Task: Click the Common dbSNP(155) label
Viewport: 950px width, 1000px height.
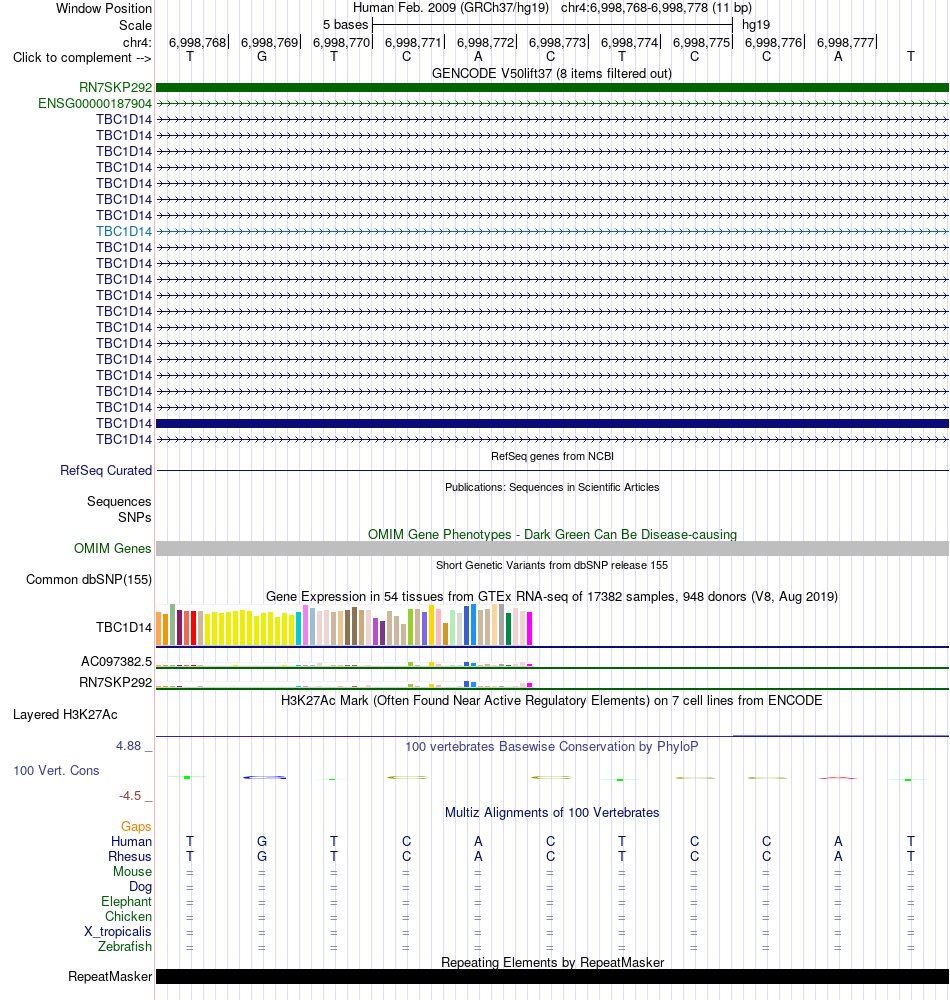Action: [89, 580]
